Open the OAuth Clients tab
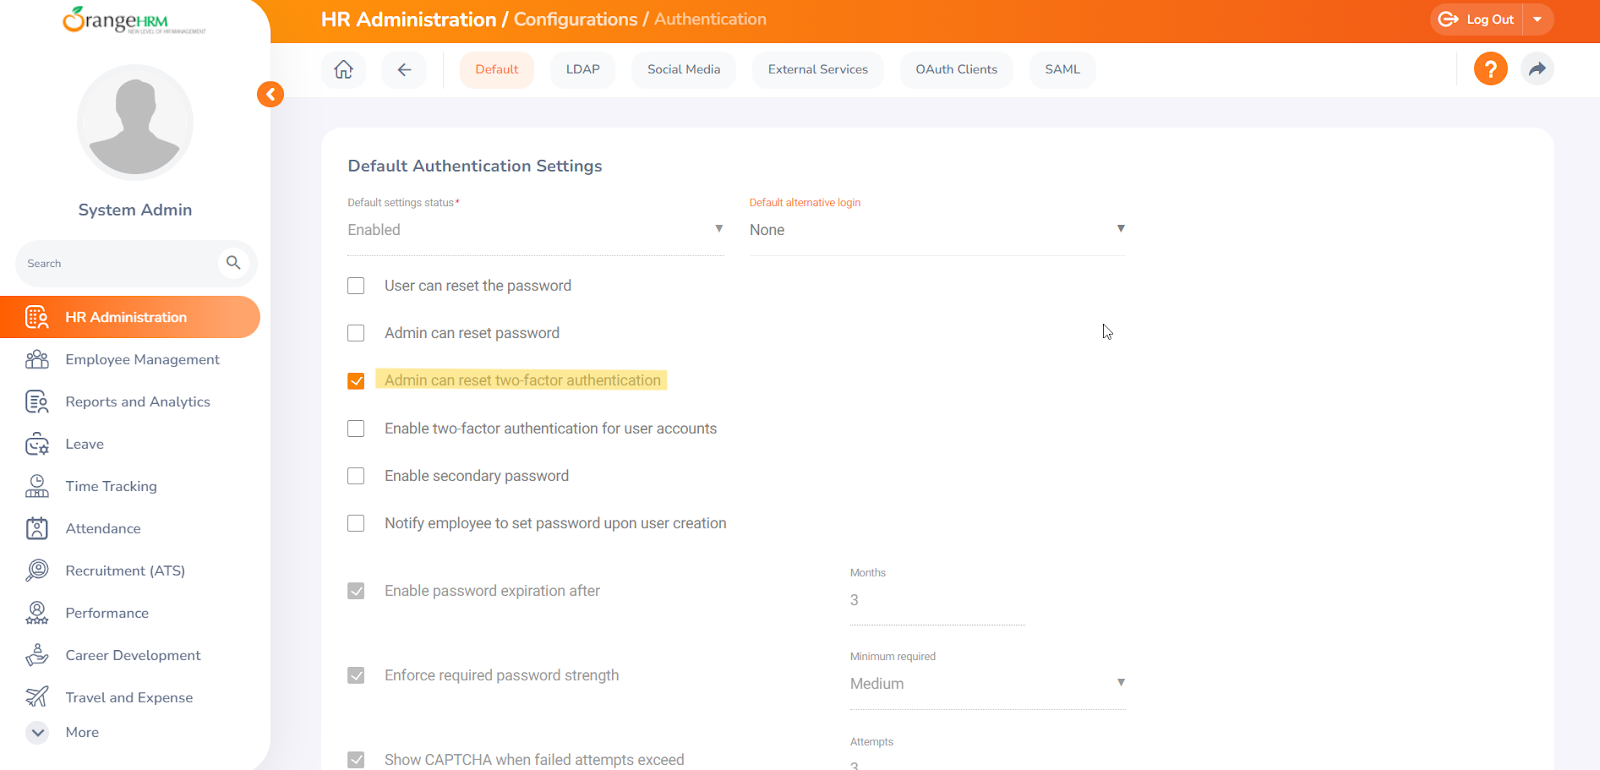 (957, 69)
